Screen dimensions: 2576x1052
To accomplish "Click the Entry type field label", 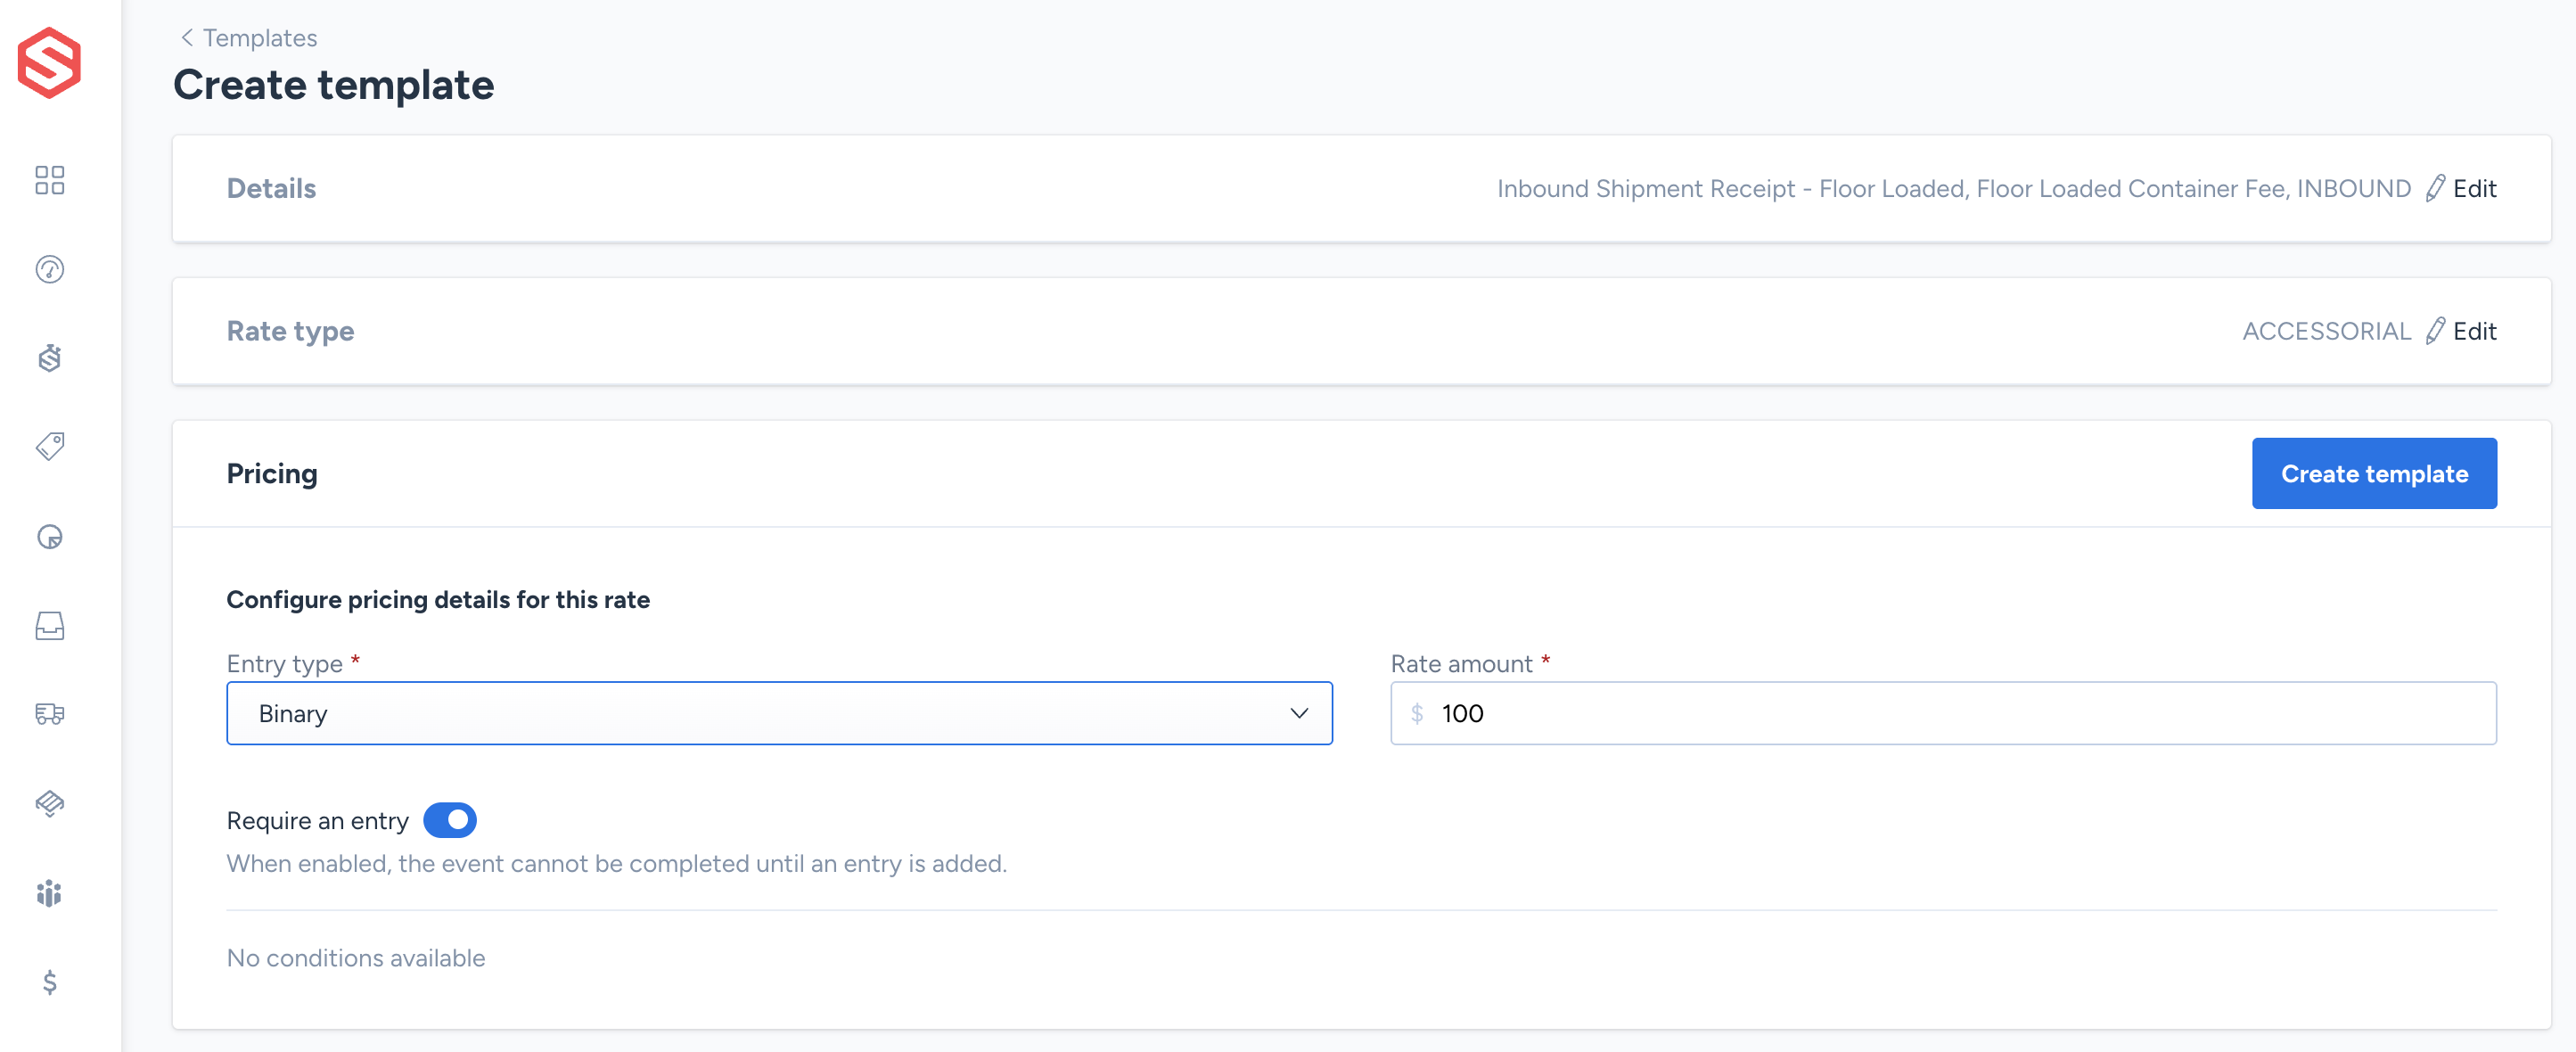I will (x=285, y=664).
